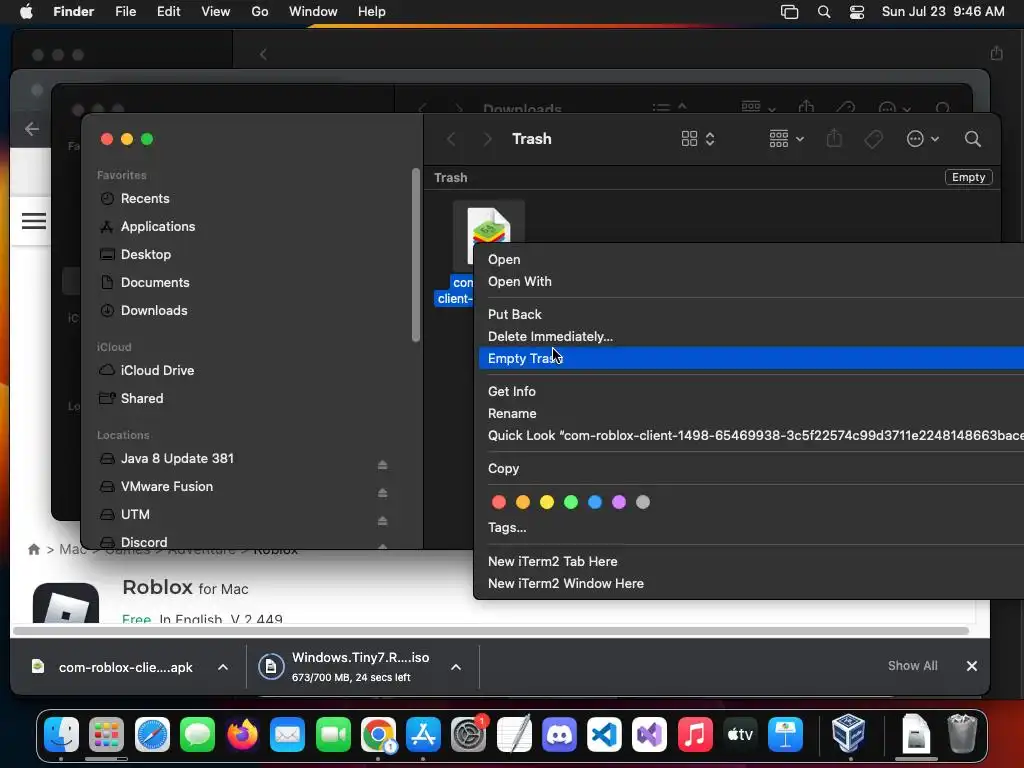1024x768 pixels.
Task: Eject the UTM volume
Action: point(383,521)
